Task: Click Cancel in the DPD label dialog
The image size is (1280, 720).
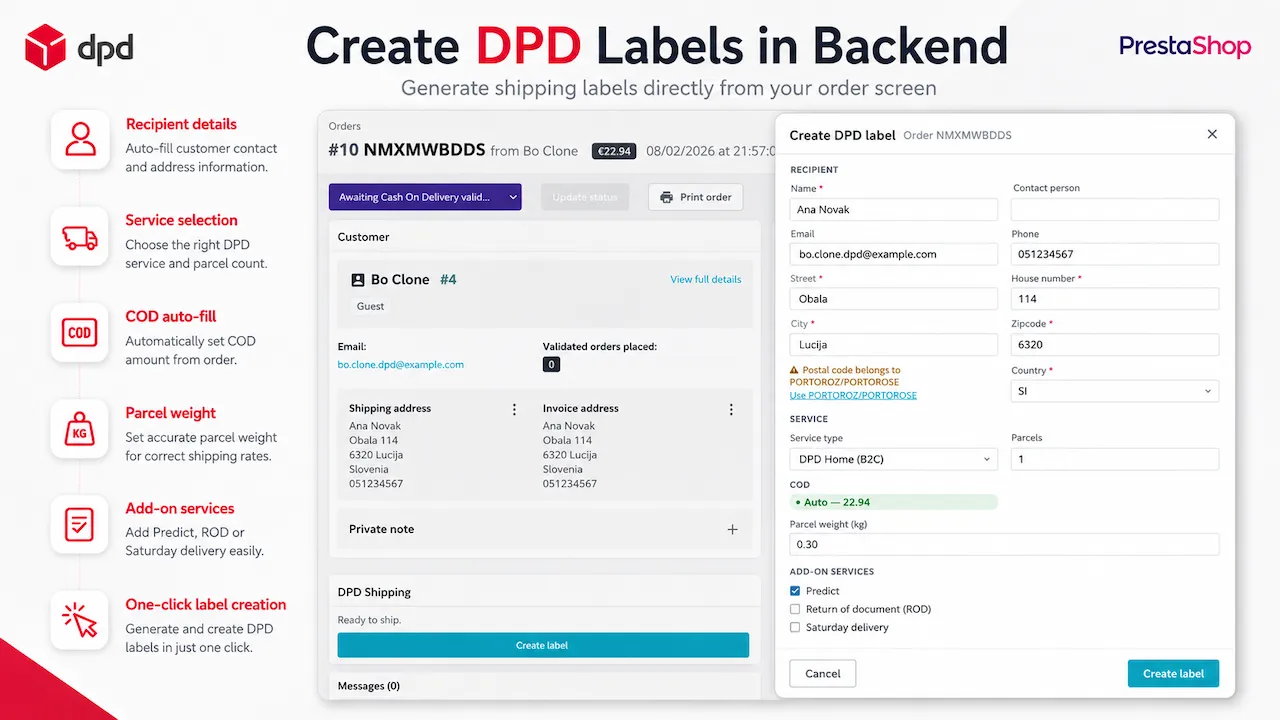Action: 823,673
